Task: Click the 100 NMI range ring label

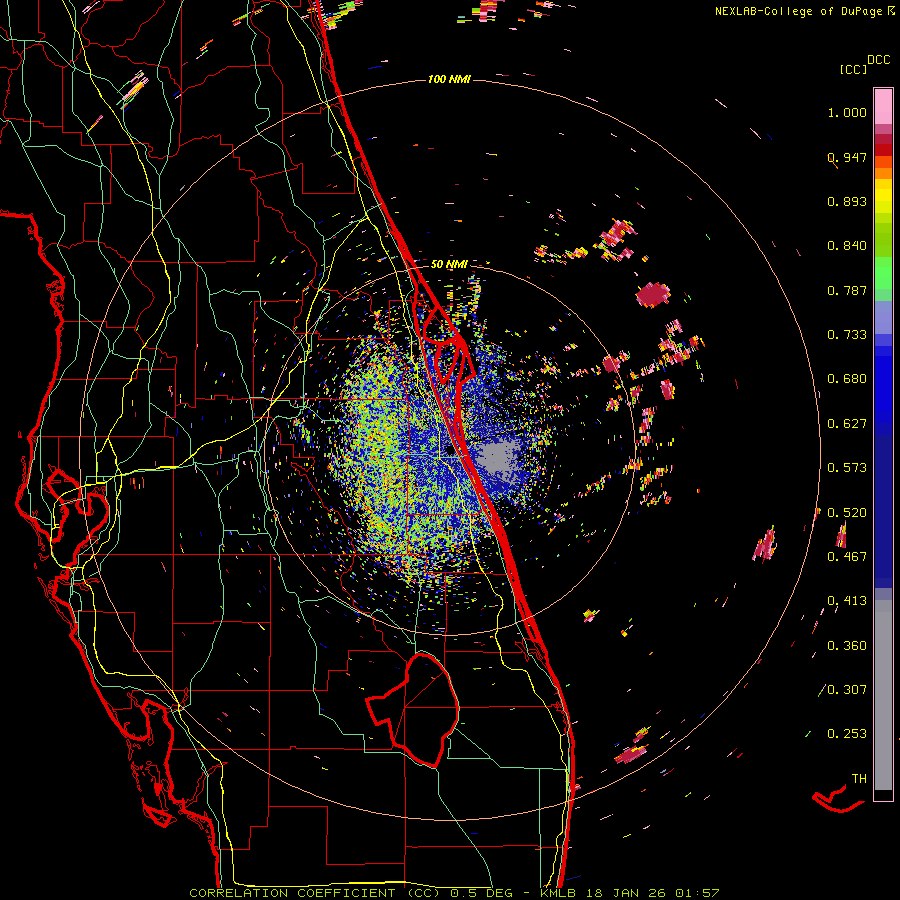Action: [x=449, y=79]
